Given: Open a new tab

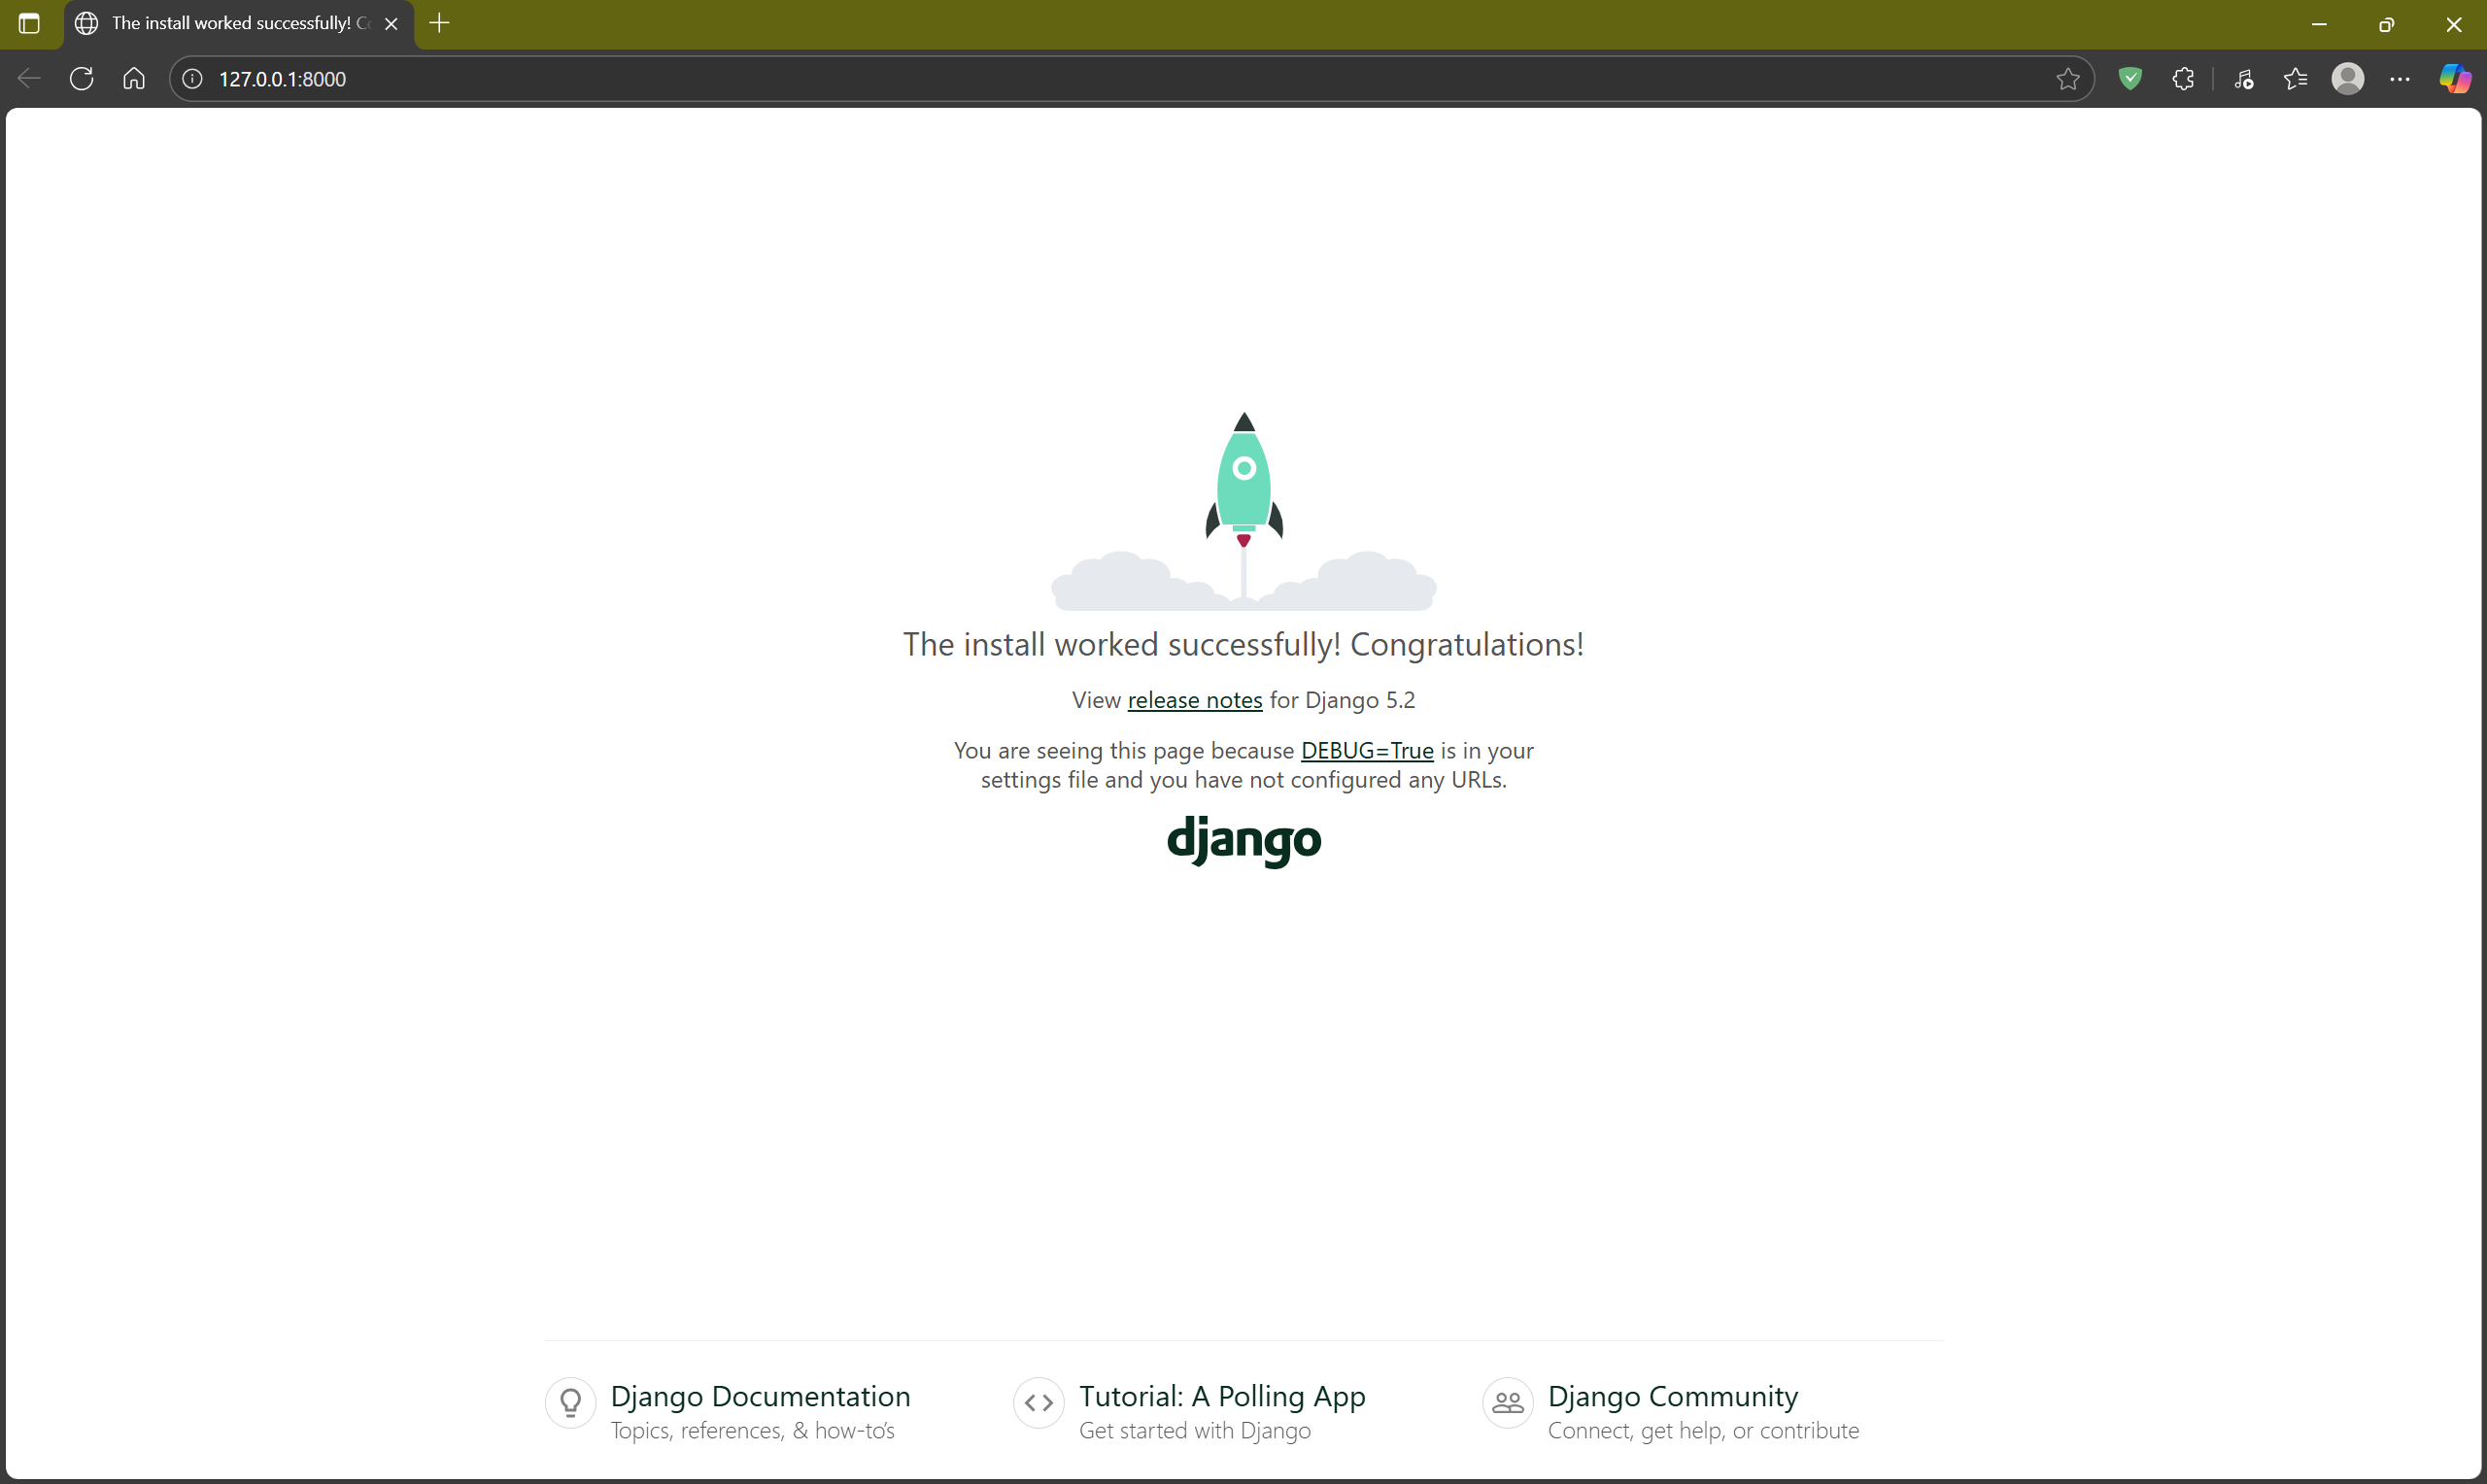Looking at the screenshot, I should point(439,23).
